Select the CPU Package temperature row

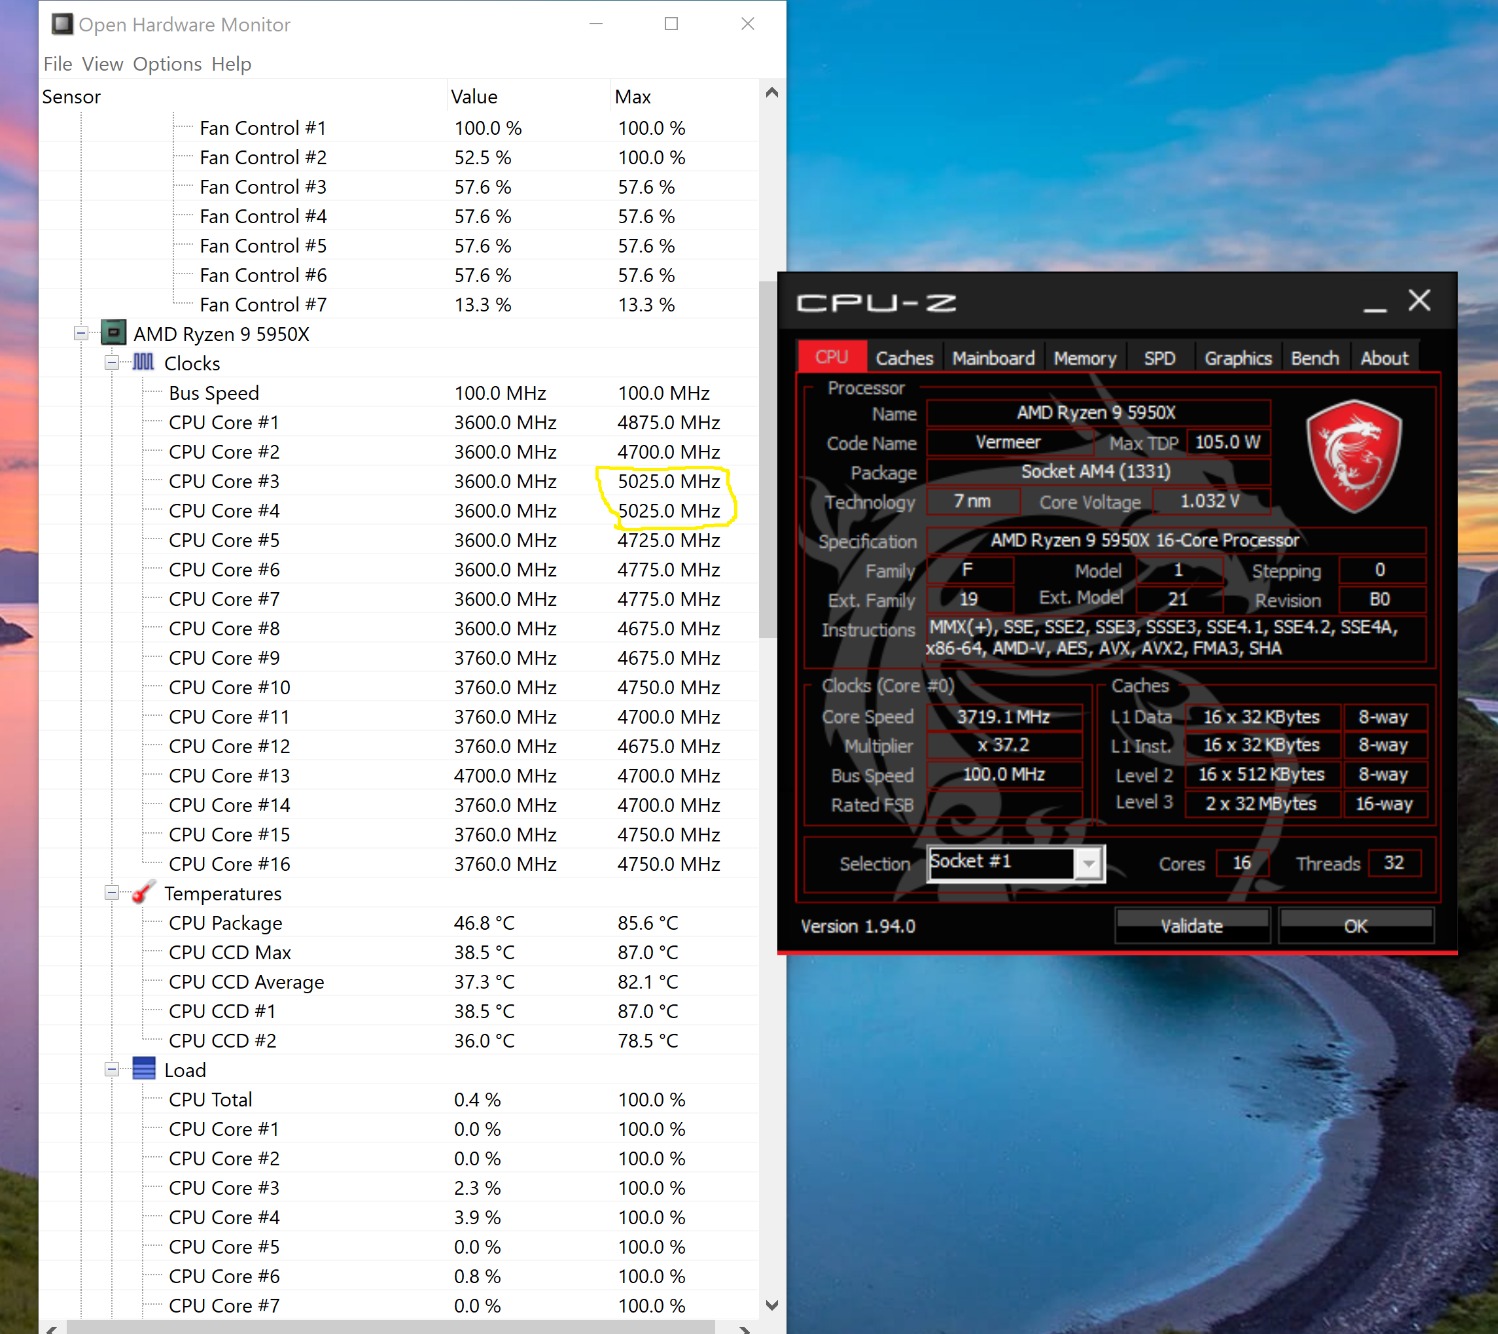[398, 923]
